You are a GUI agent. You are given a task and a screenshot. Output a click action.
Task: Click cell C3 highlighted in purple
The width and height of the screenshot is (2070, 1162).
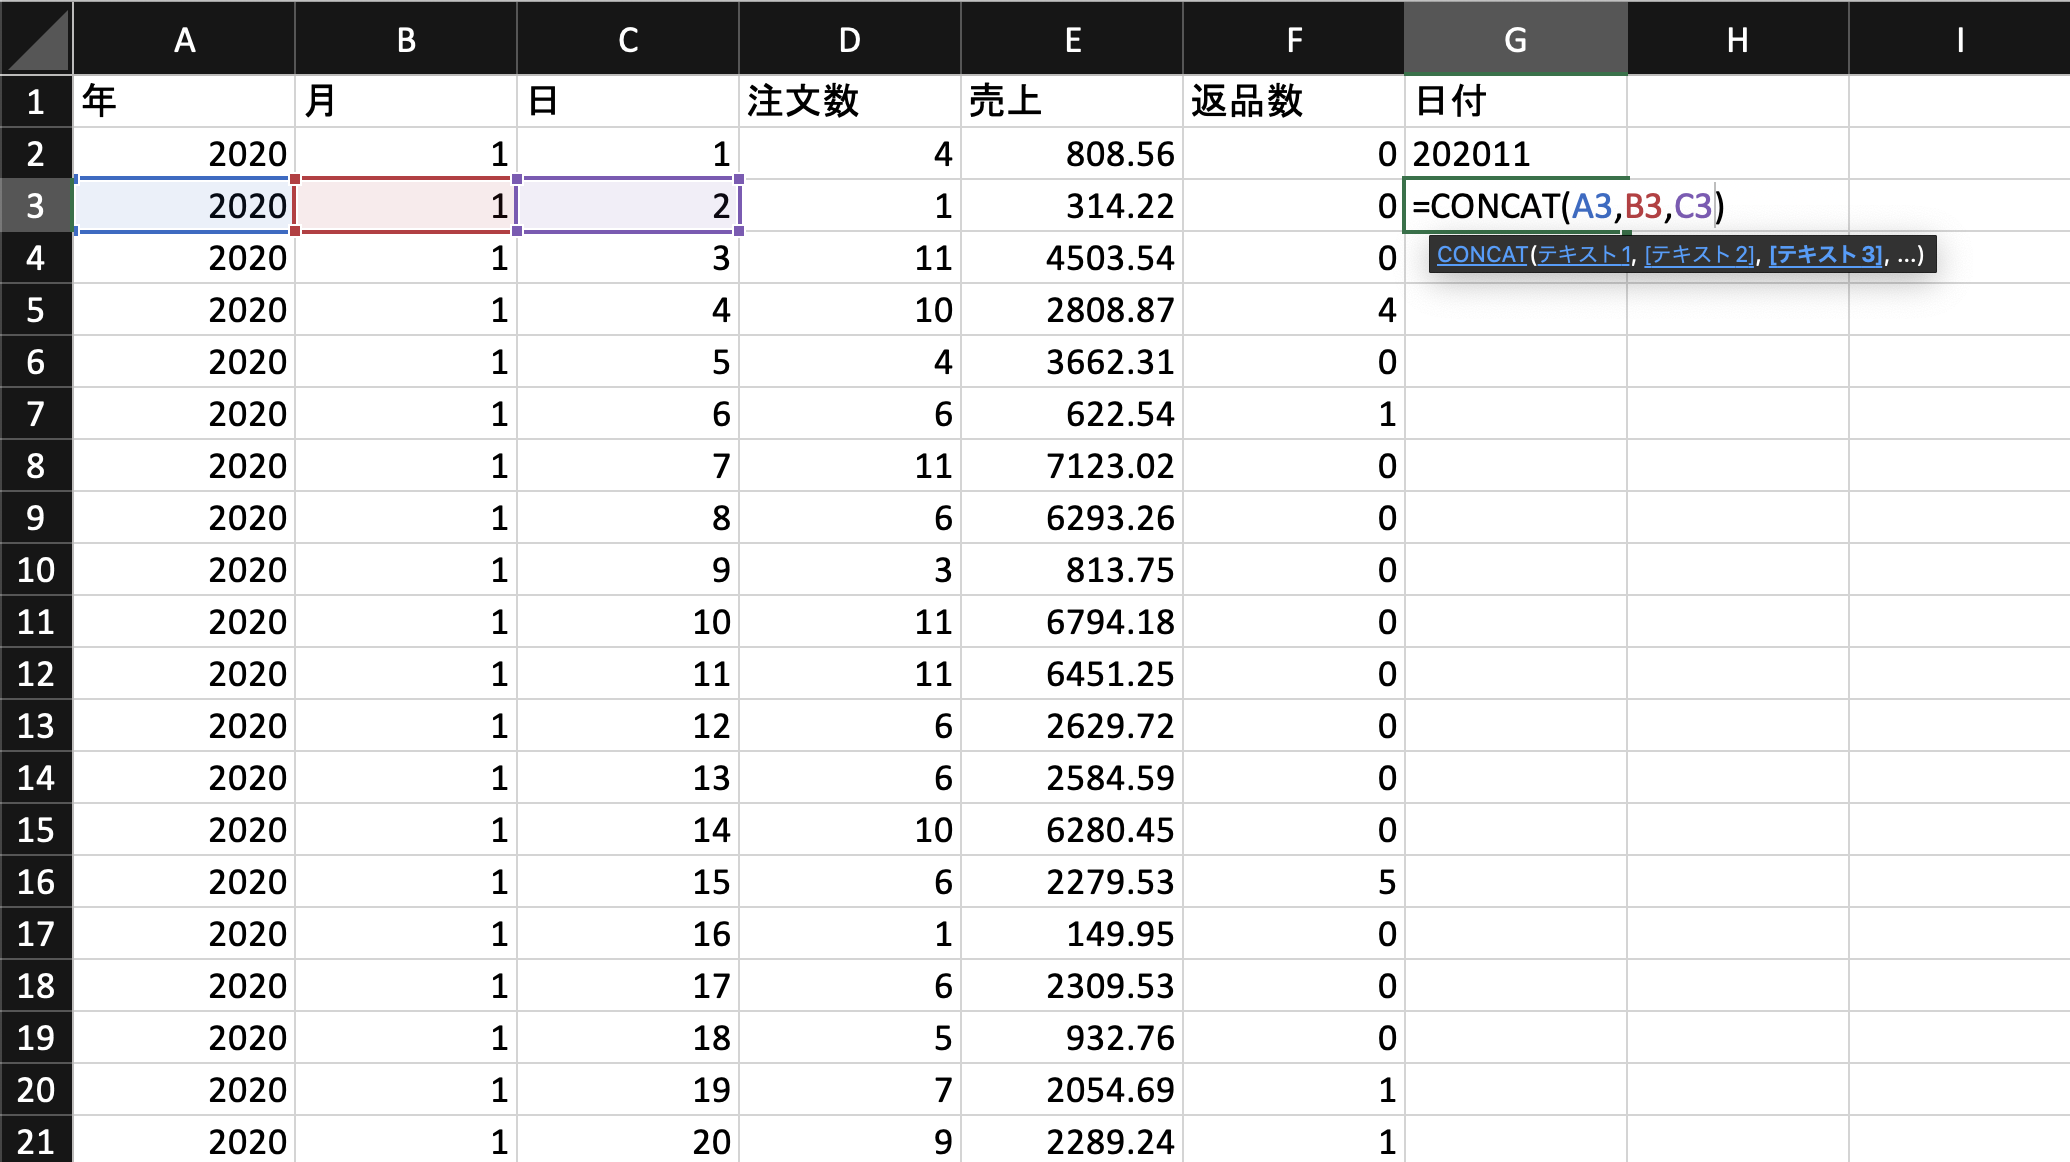point(628,206)
